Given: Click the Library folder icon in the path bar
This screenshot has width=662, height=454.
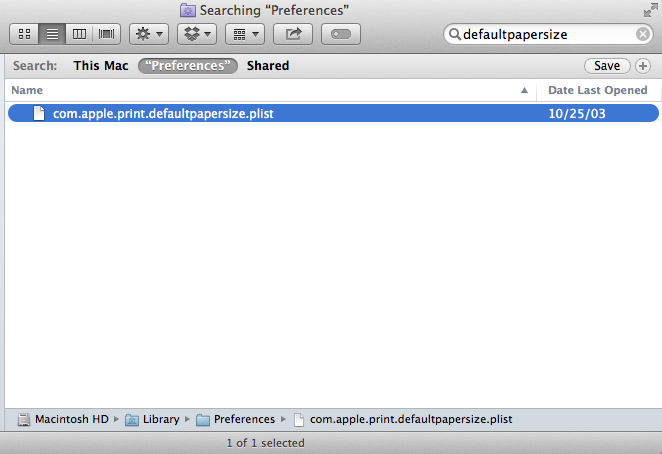Looking at the screenshot, I should coord(132,420).
